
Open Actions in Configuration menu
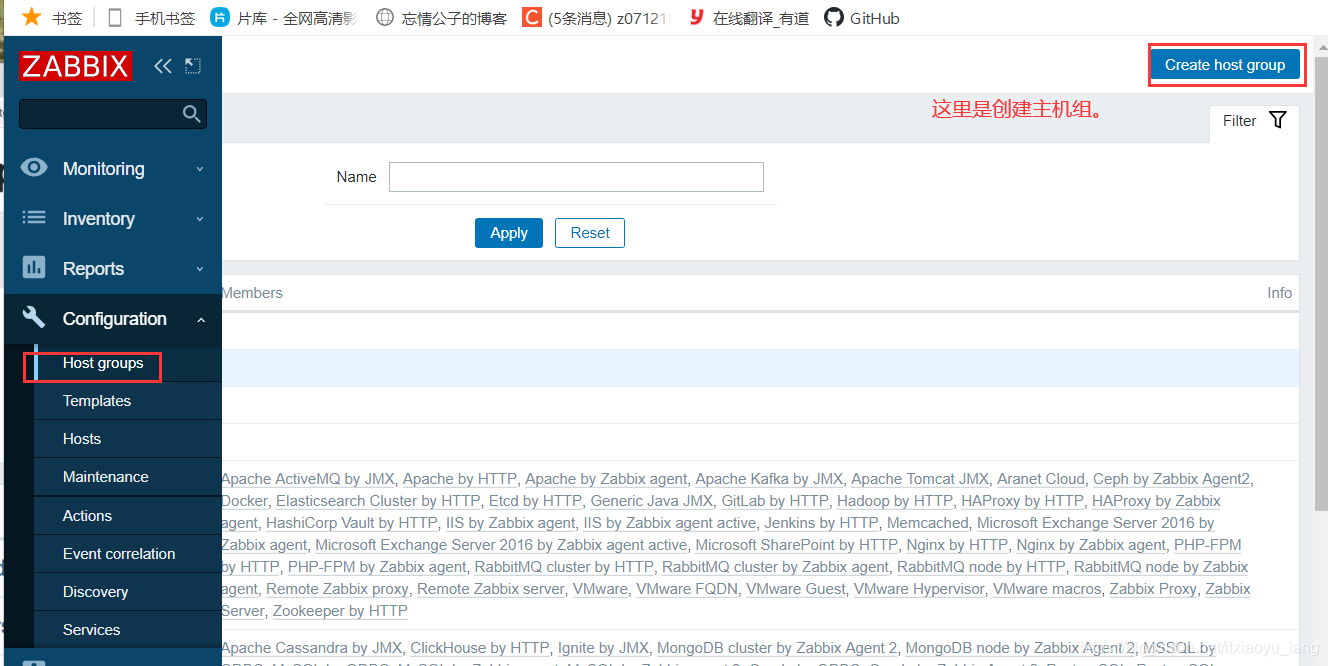[87, 516]
